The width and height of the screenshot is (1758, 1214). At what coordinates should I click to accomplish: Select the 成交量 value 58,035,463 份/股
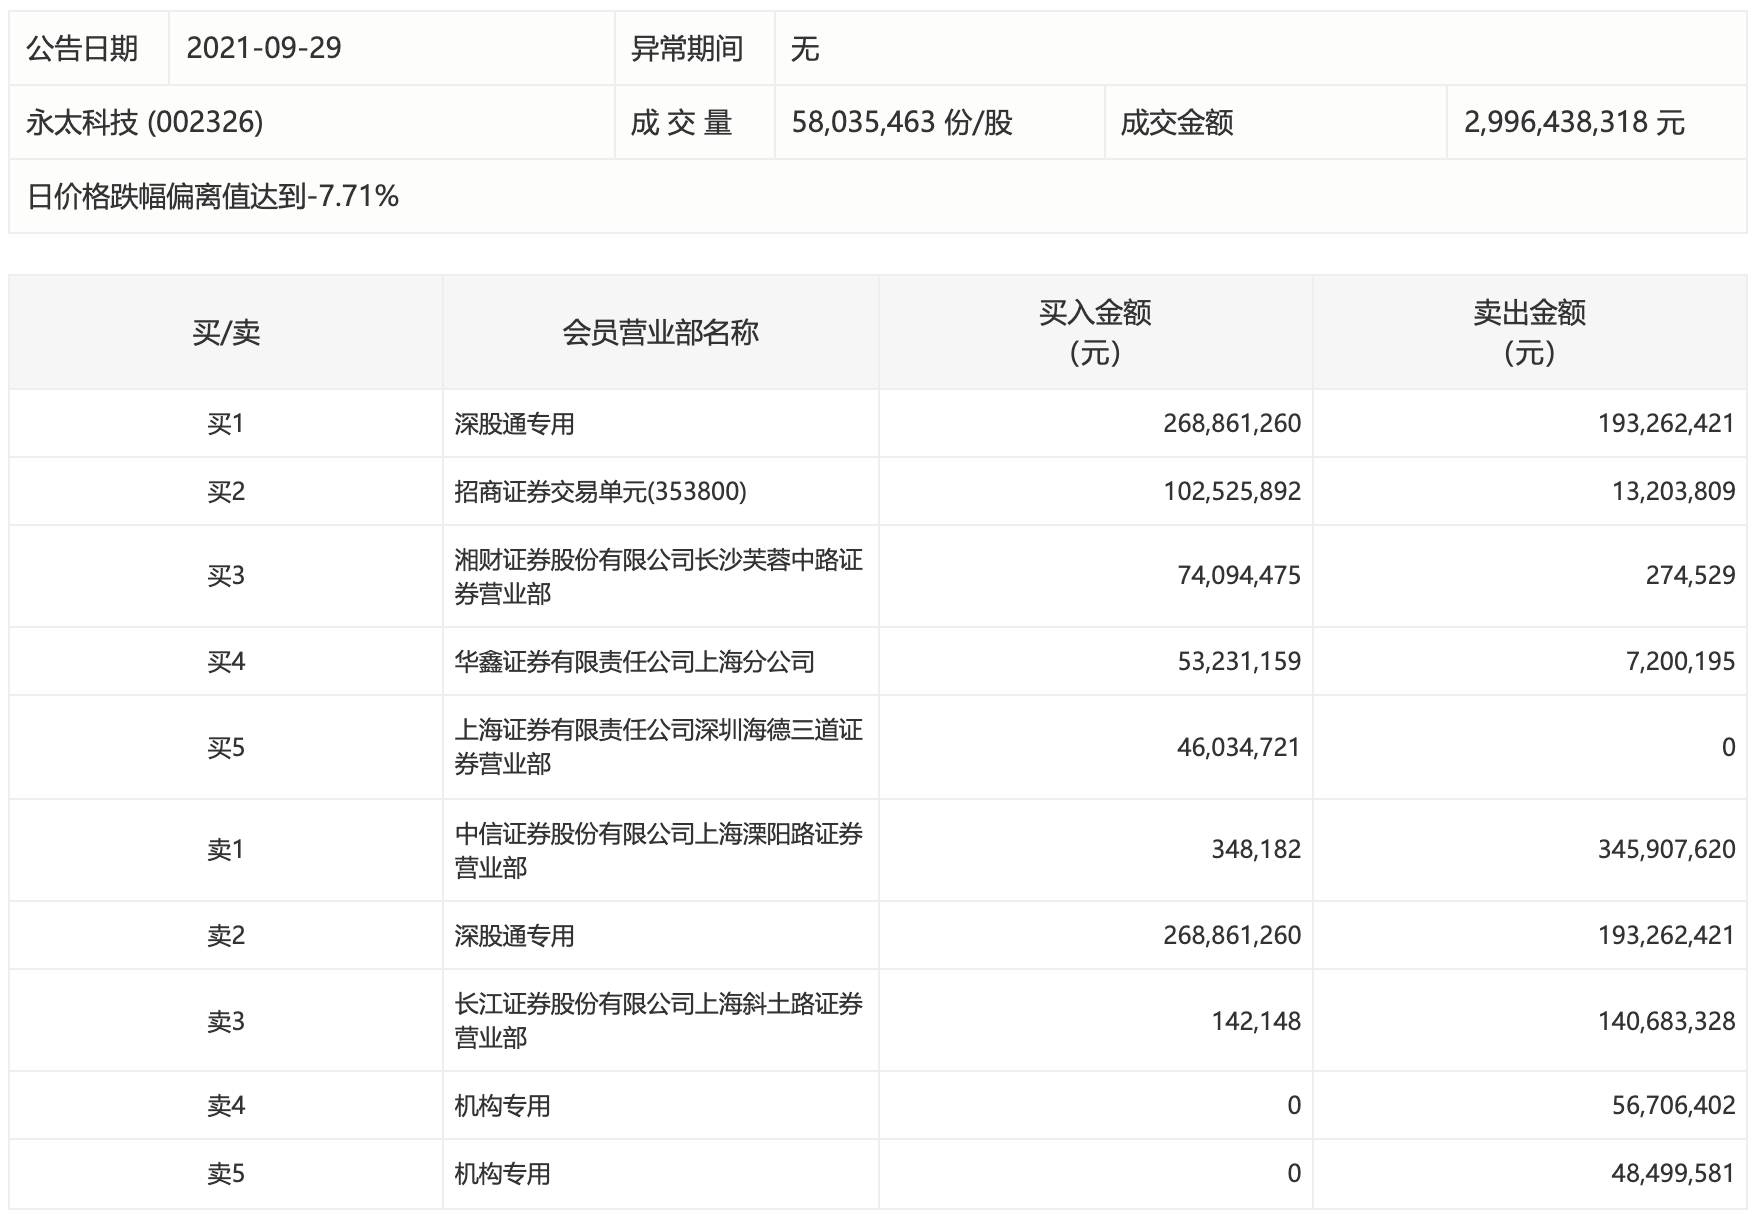click(902, 122)
